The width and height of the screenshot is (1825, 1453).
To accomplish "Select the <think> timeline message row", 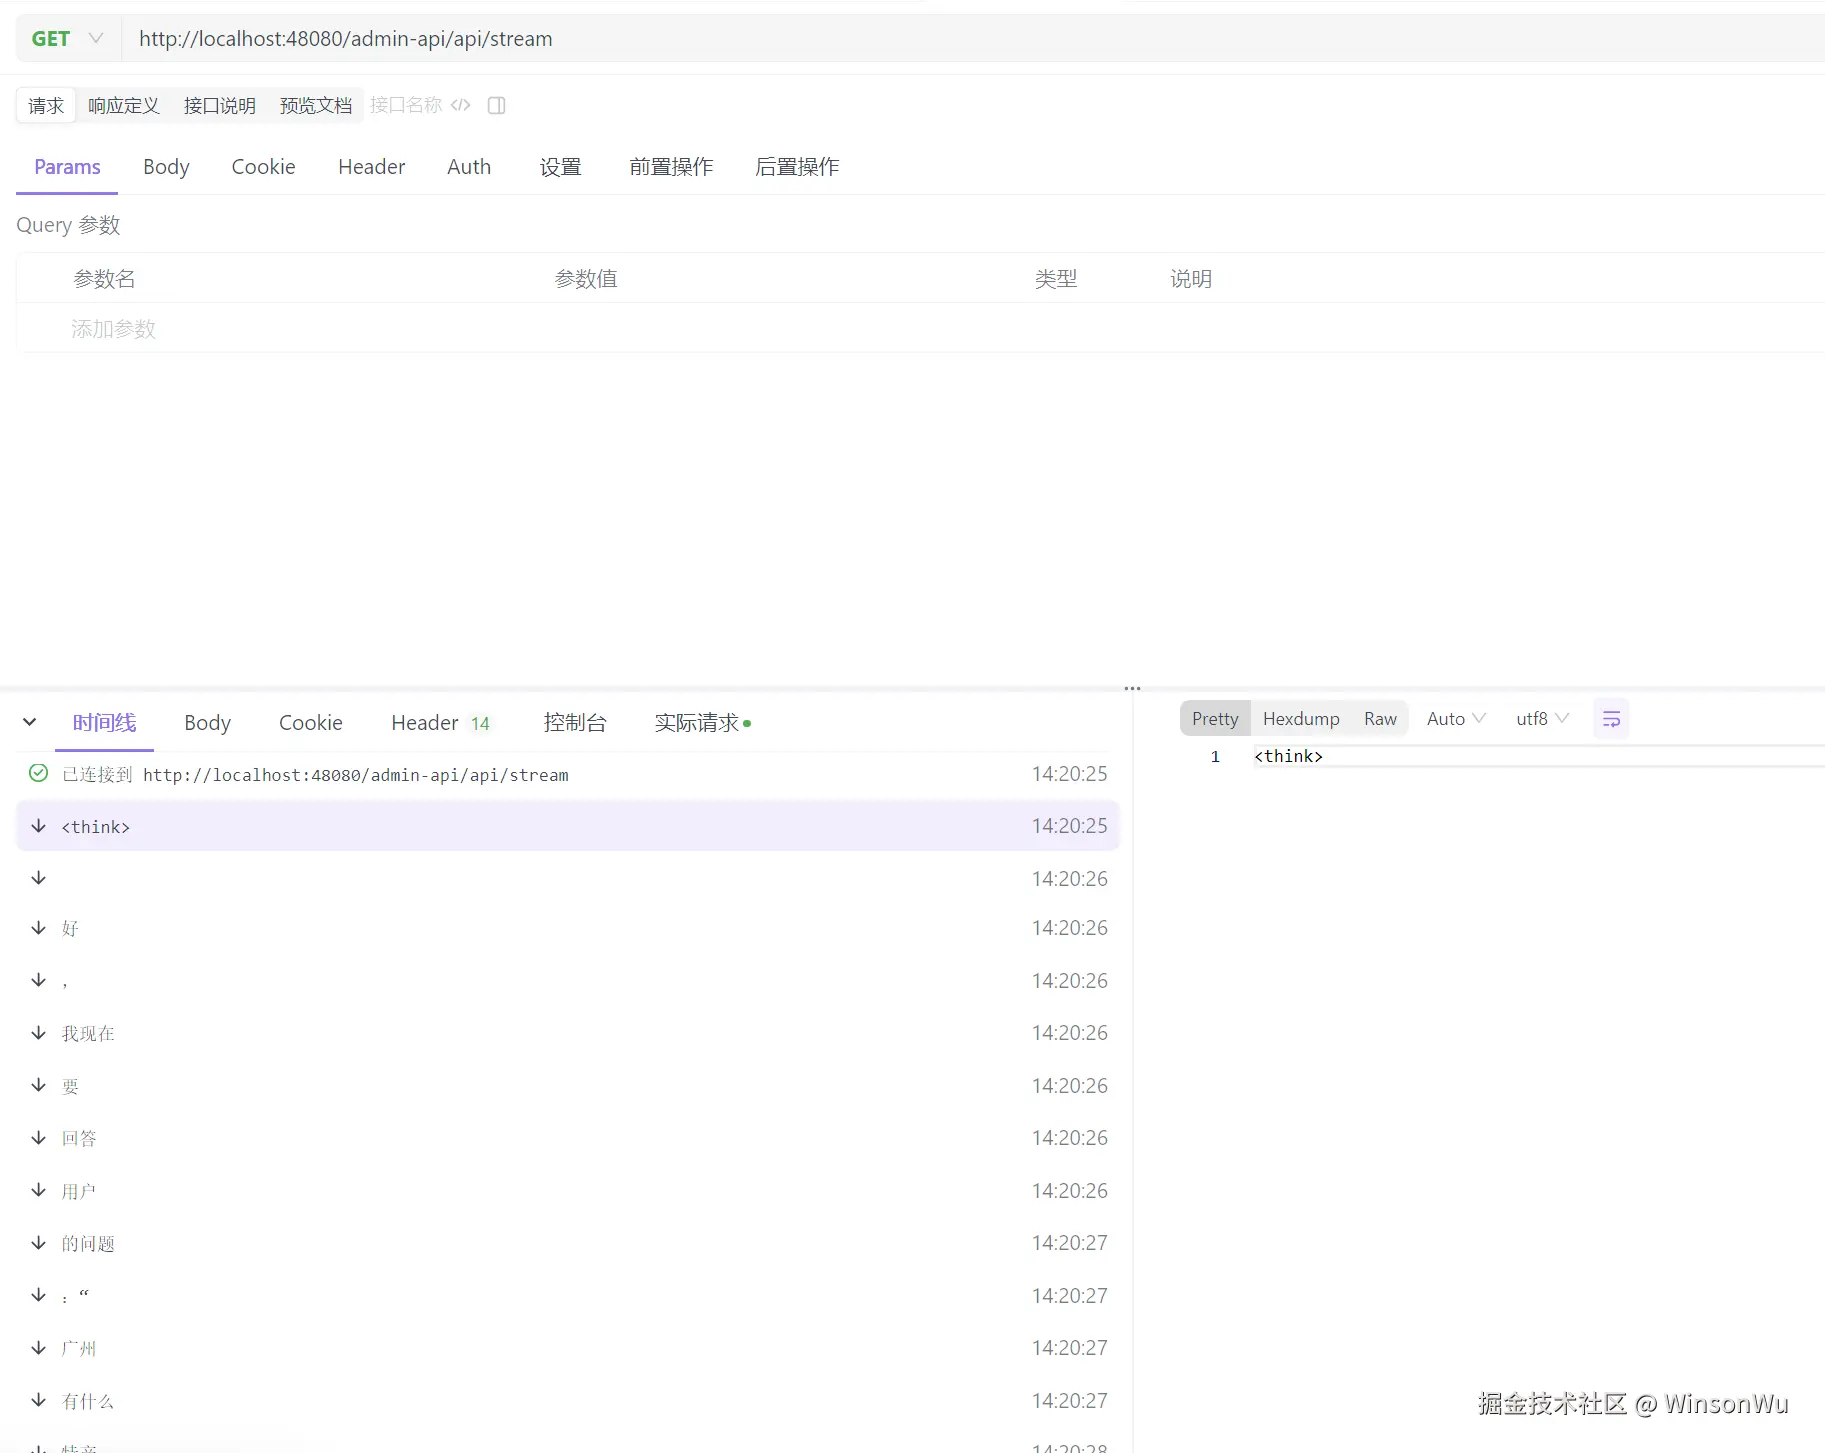I will [567, 826].
